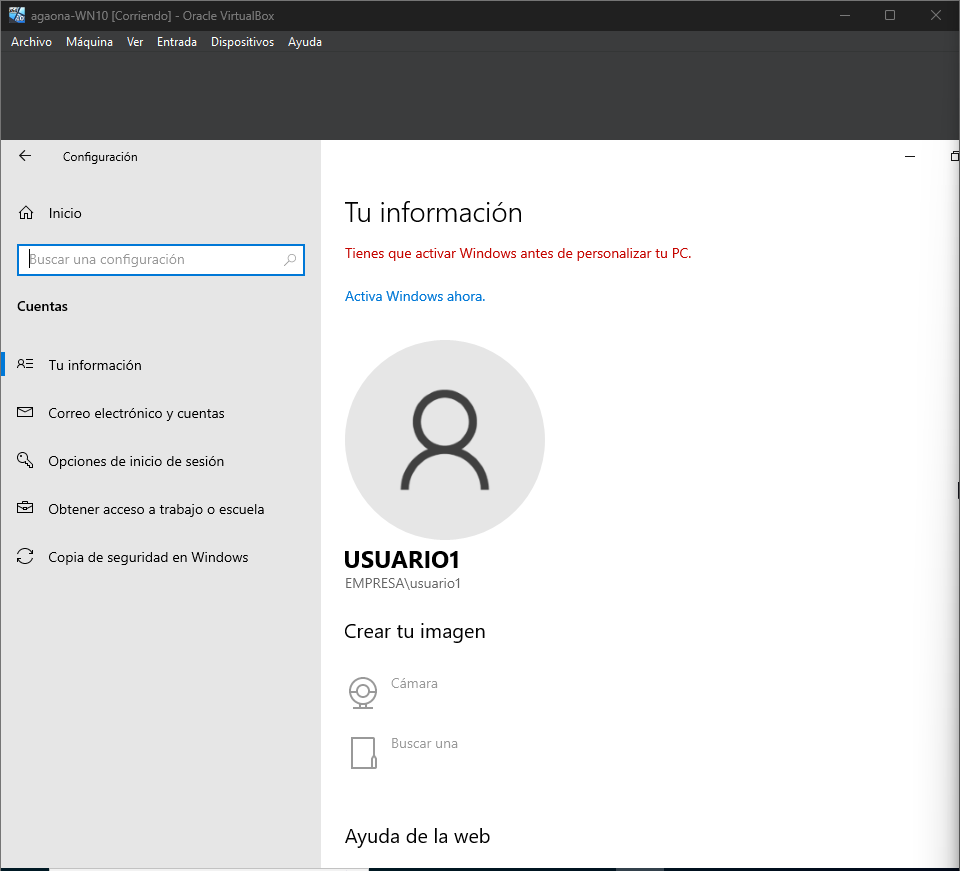
Task: Click the envelope icon for Correo electrónico
Action: (x=26, y=413)
